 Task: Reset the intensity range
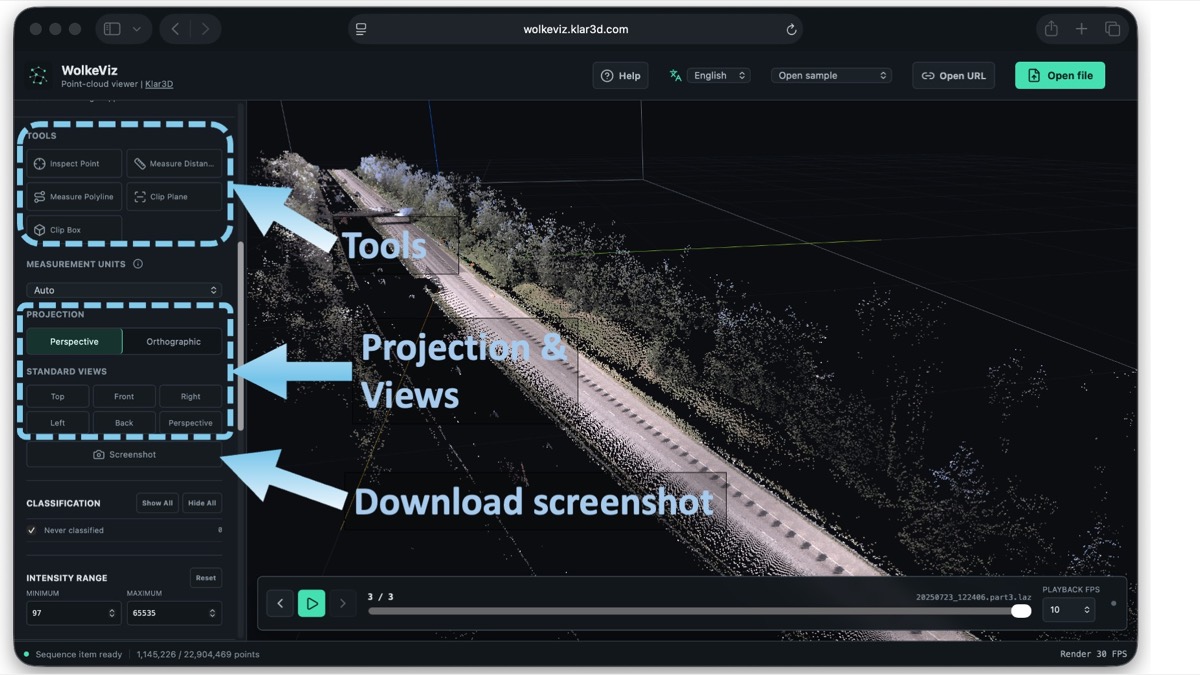click(206, 578)
